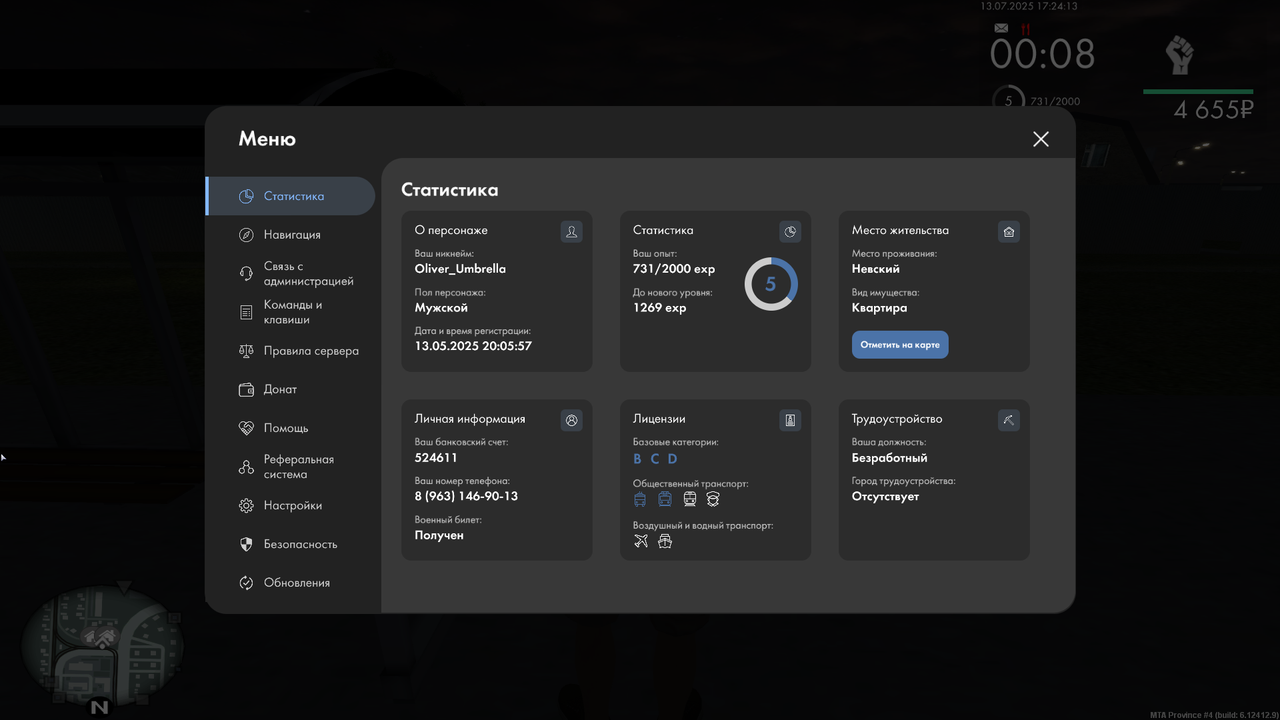Click the scales icon for Правила сервера

click(246, 351)
